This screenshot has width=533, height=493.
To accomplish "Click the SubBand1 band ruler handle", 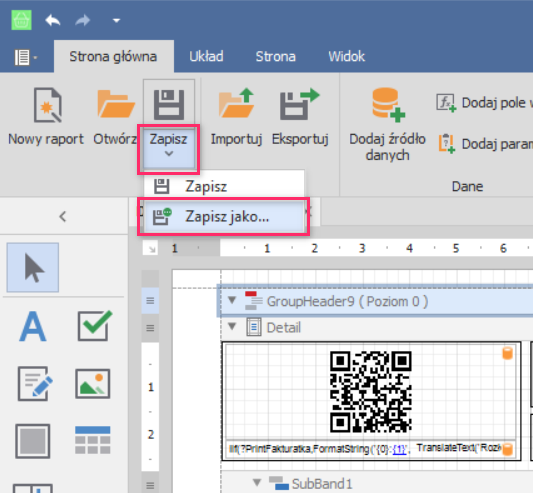I will (150, 485).
